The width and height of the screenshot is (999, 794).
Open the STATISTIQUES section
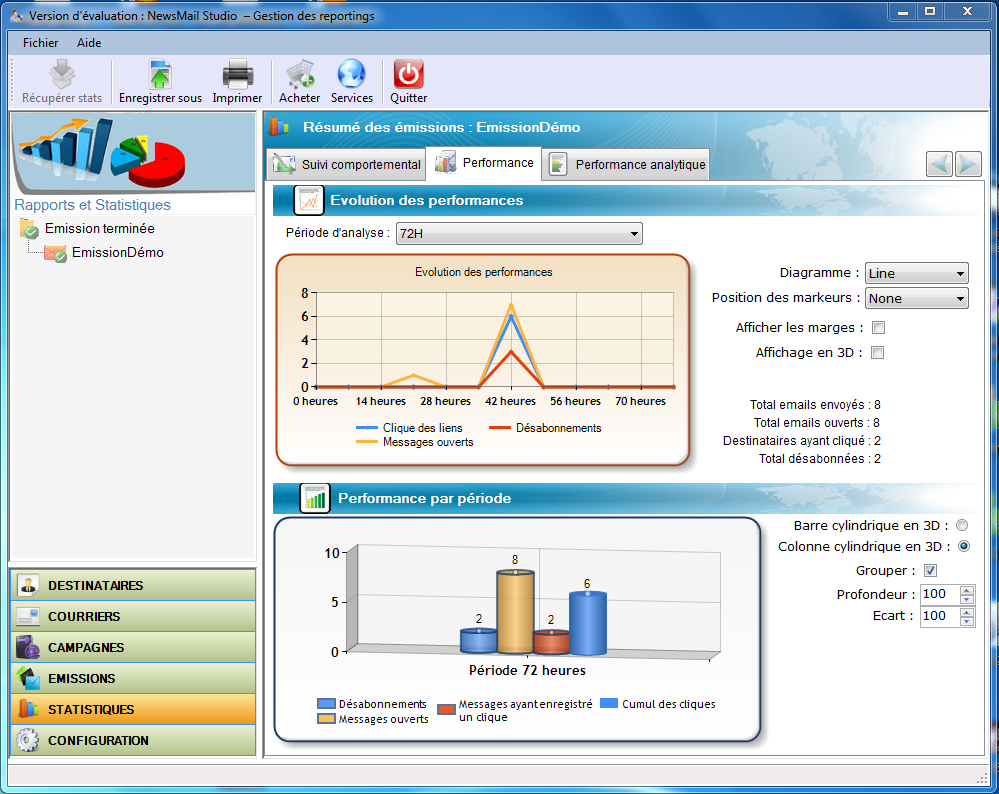point(133,709)
